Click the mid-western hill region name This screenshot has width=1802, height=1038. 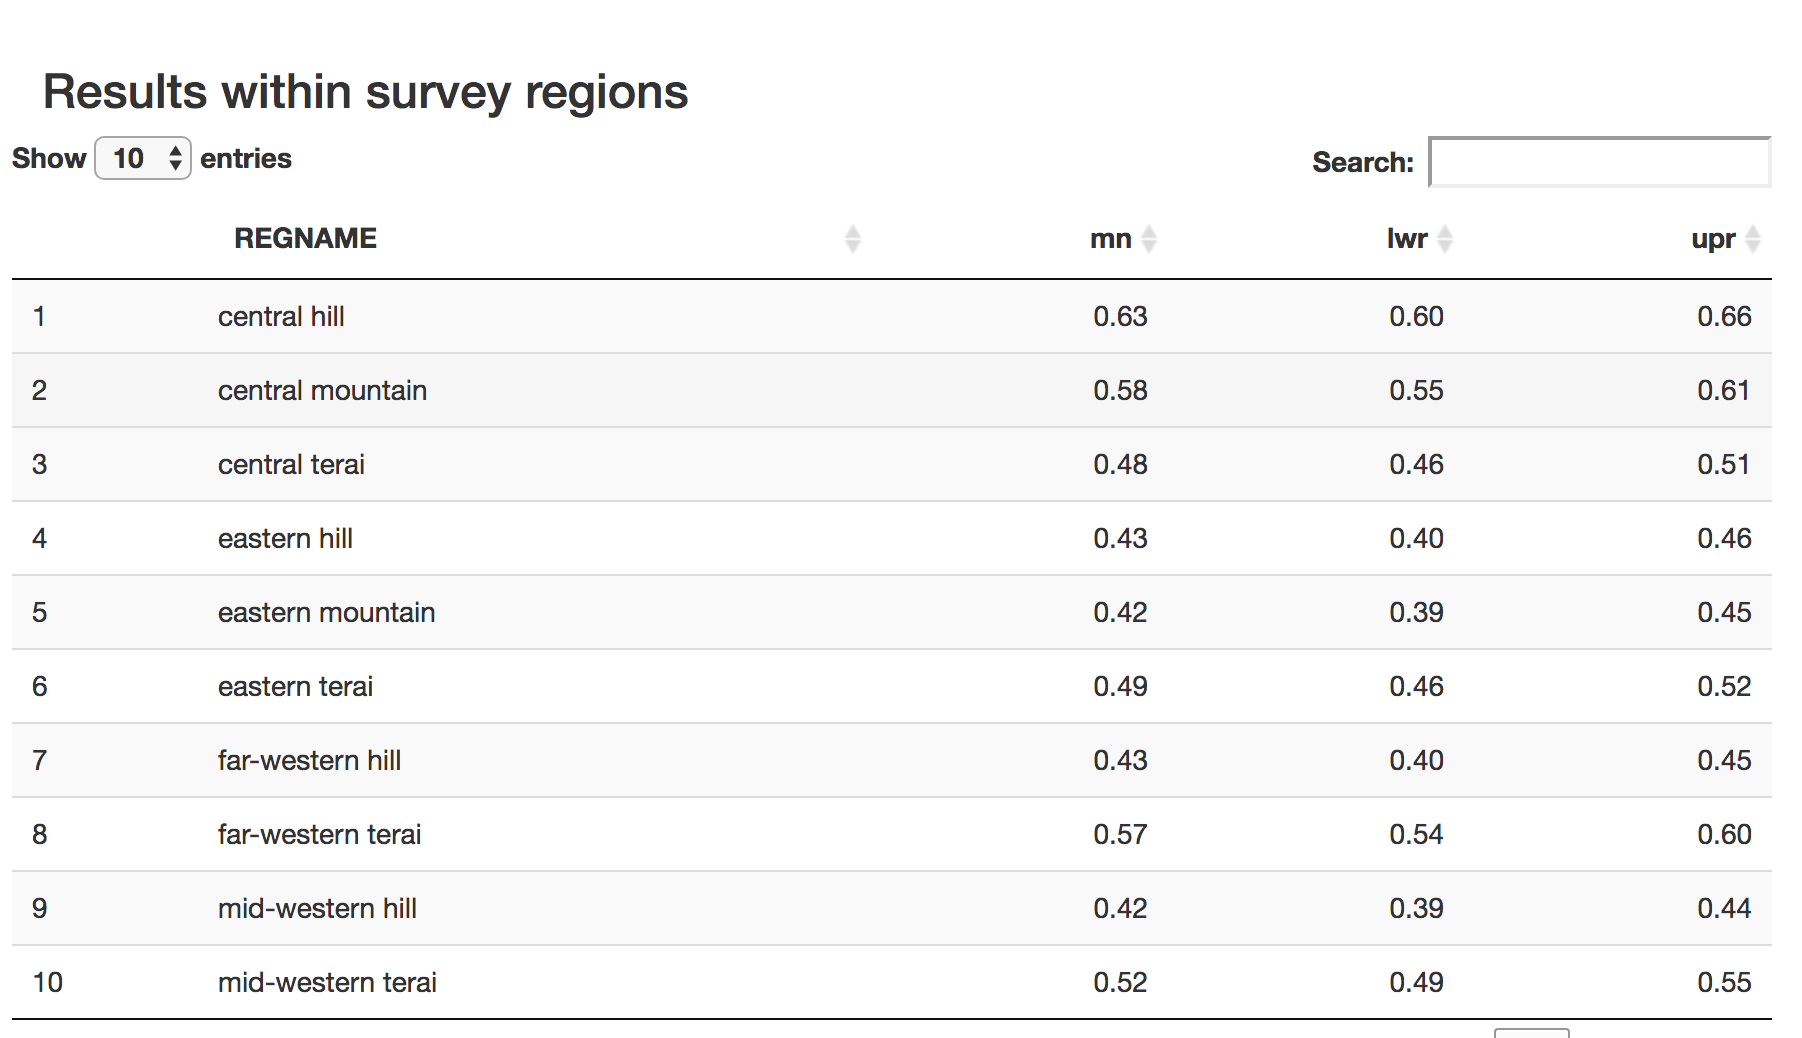317,909
